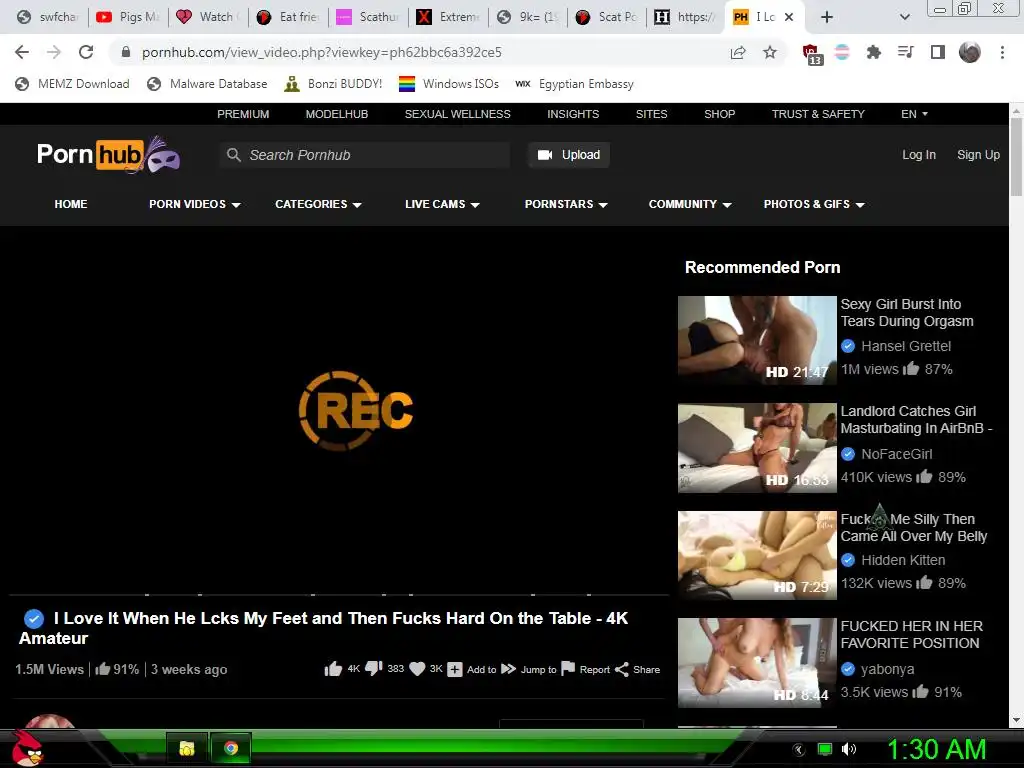Show hidden tray icons arrow
Viewport: 1024px width, 768px height.
click(799, 749)
